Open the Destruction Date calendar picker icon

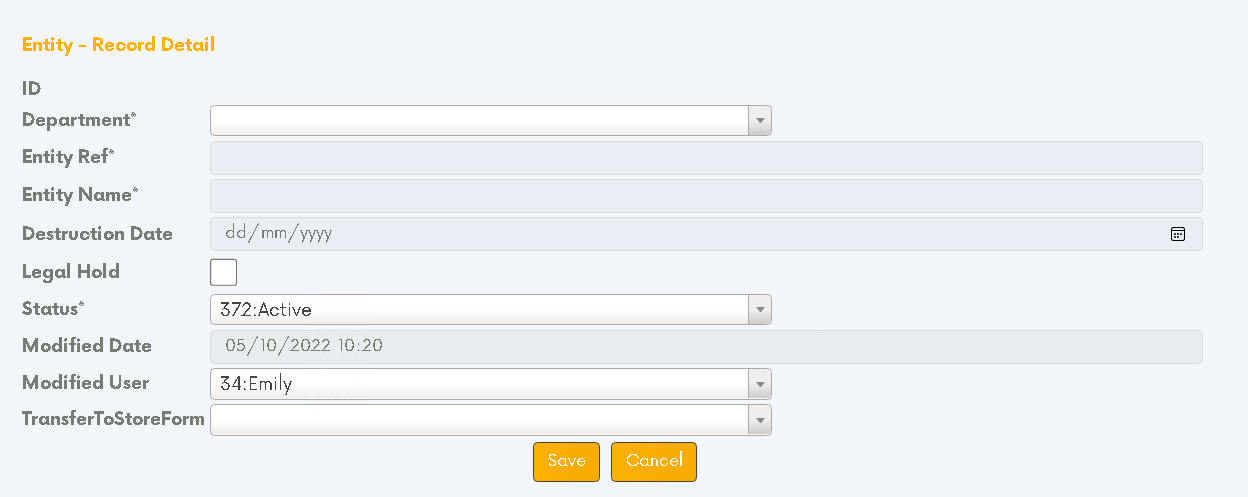click(x=1178, y=234)
